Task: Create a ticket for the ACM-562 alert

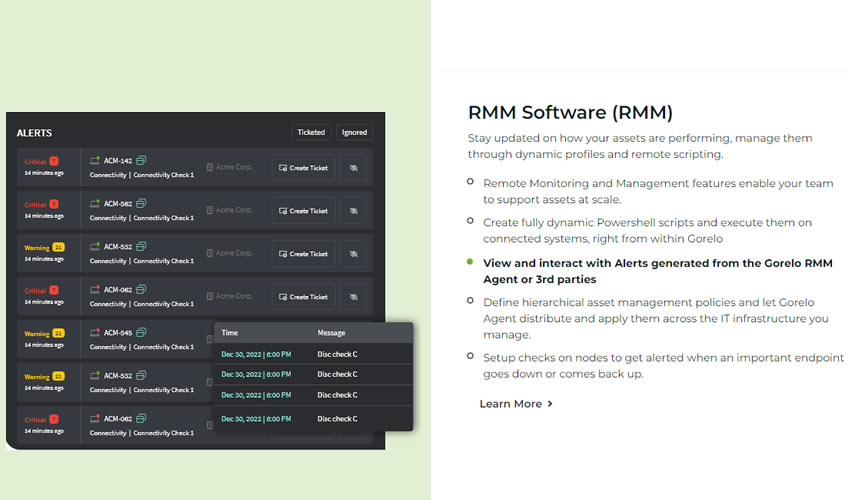Action: coord(304,210)
